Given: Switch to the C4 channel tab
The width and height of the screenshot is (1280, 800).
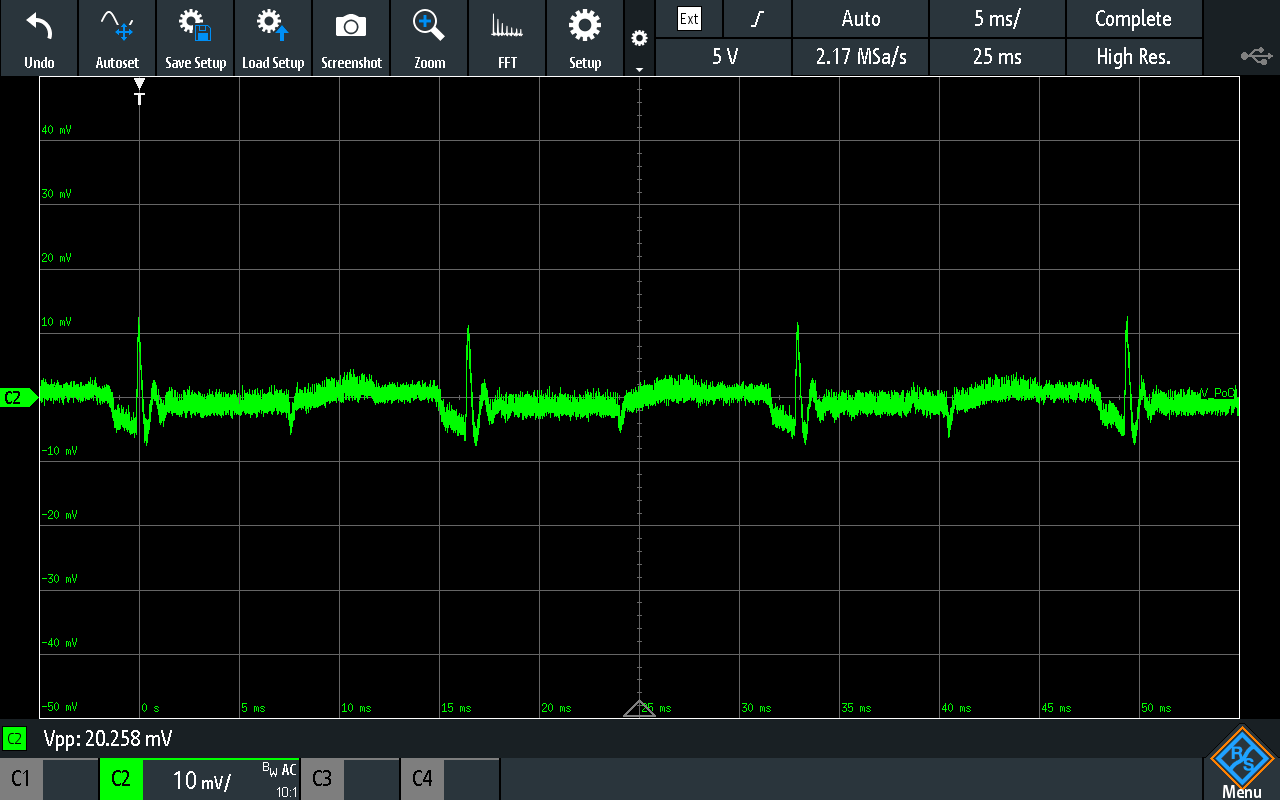Looking at the screenshot, I should click(x=421, y=778).
